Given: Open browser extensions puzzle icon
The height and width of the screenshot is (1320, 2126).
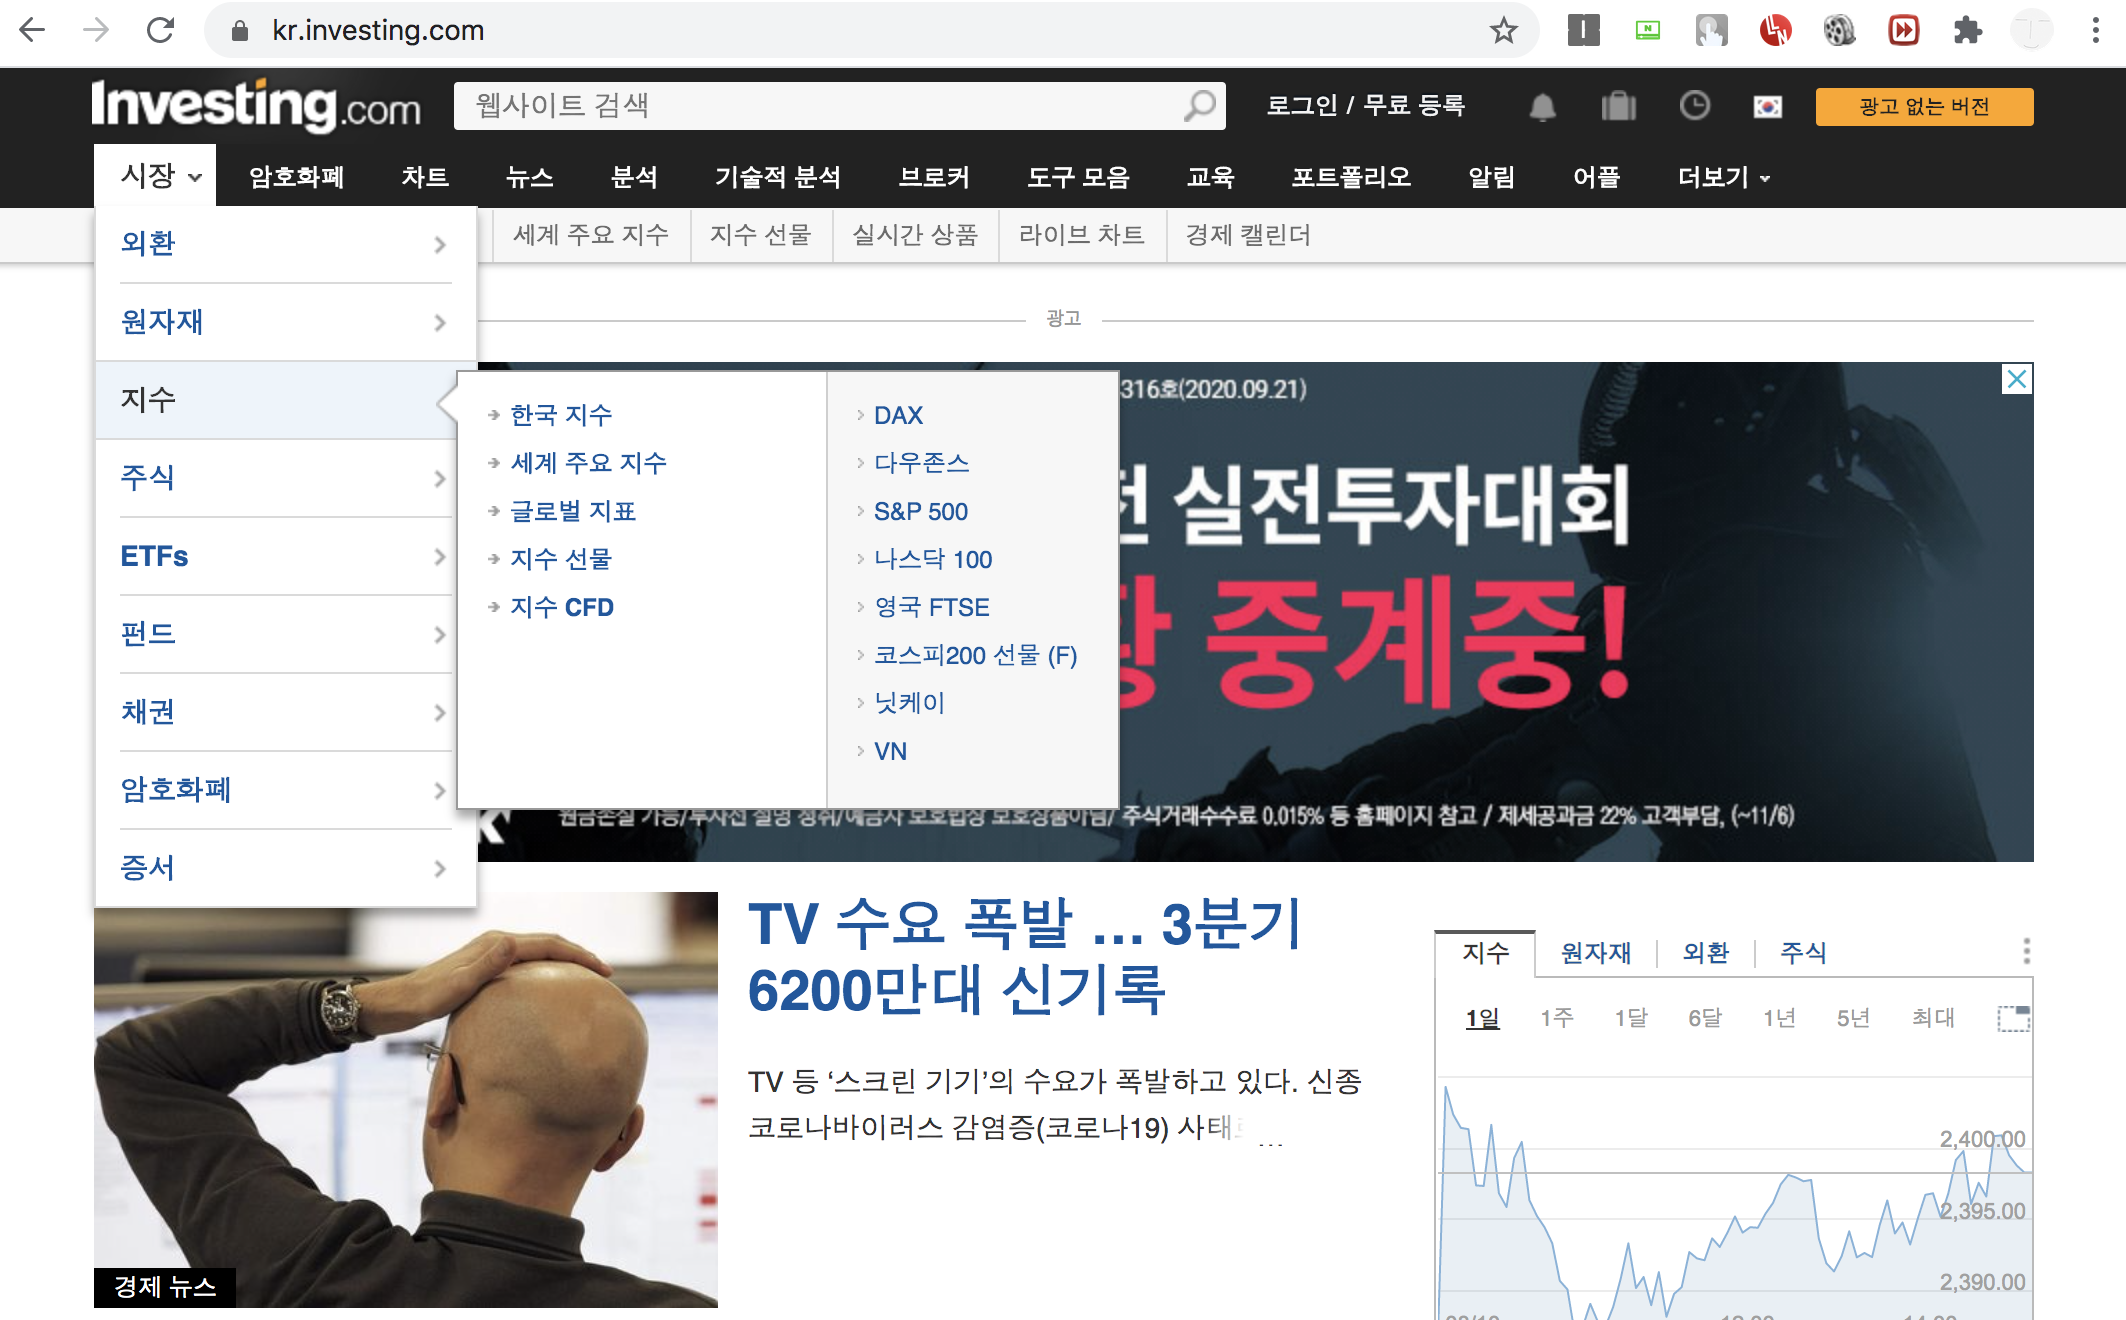Looking at the screenshot, I should tap(1967, 31).
